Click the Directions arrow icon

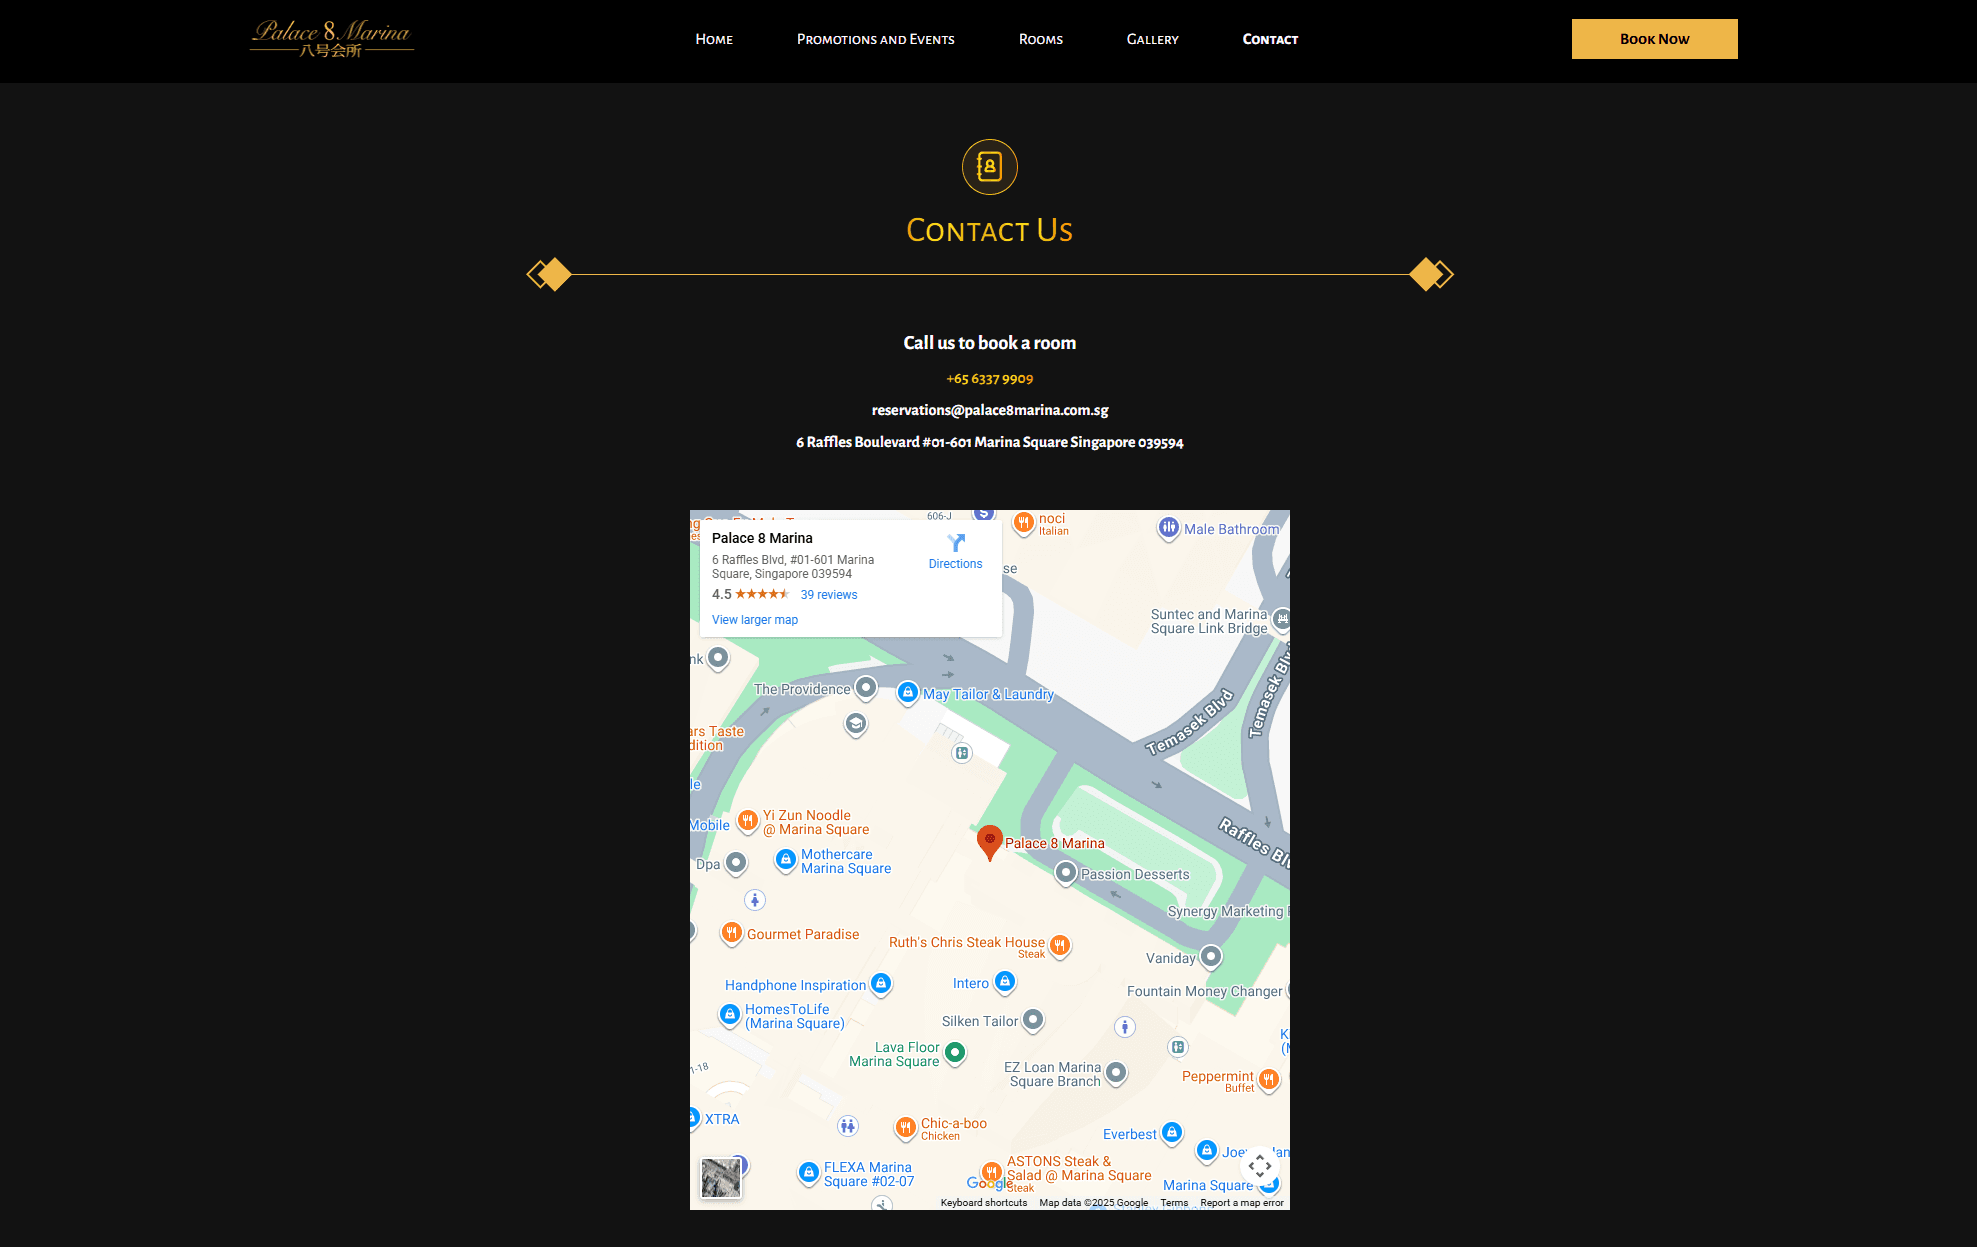956,543
